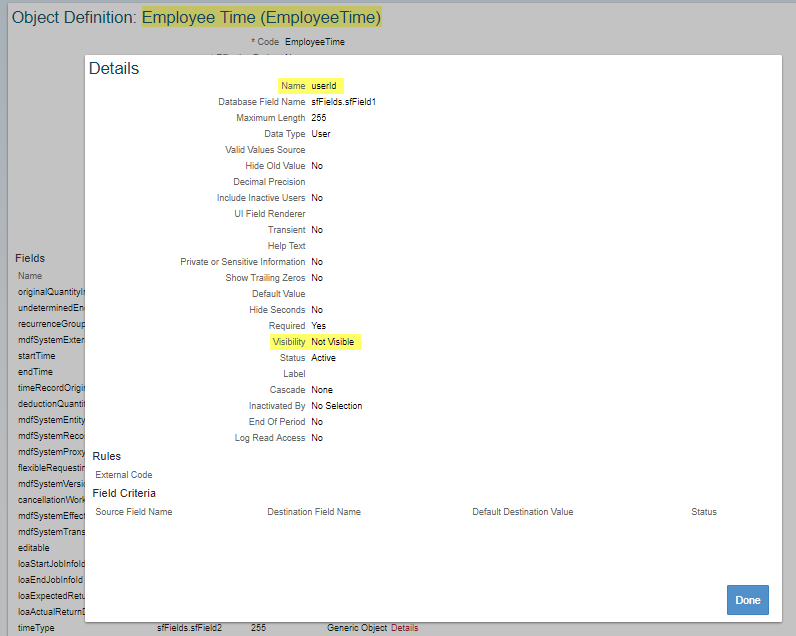Screen dimensions: 796x636
Task: Click the External Code column header
Action: (x=124, y=475)
